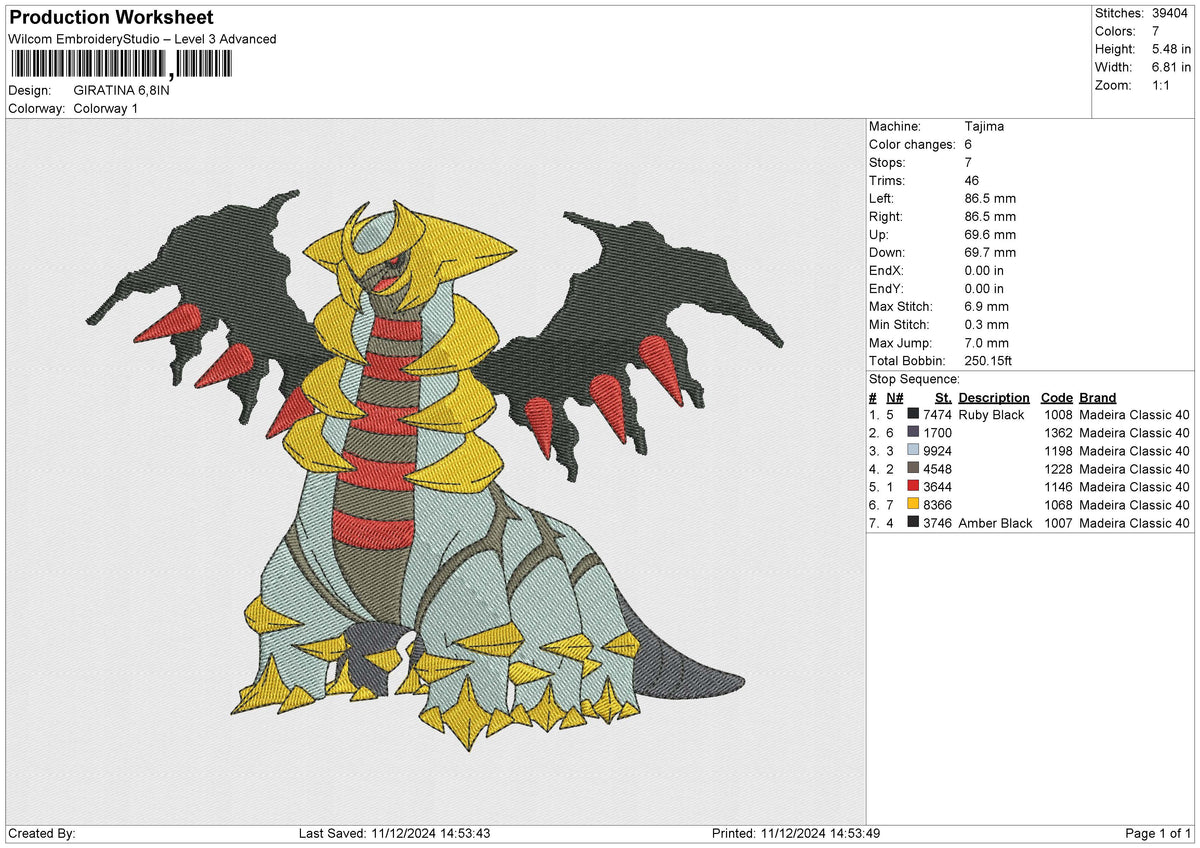The height and width of the screenshot is (848, 1200).
Task: Click the Height value 5.48 in
Action: pos(1172,49)
